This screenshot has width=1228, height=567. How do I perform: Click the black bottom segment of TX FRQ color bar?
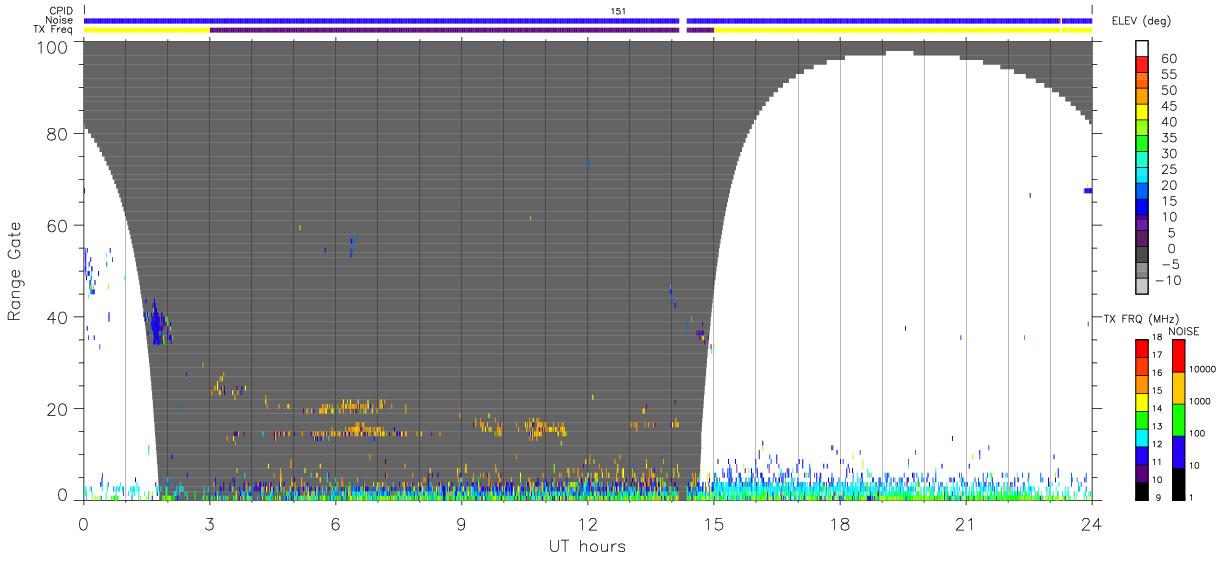point(1141,490)
